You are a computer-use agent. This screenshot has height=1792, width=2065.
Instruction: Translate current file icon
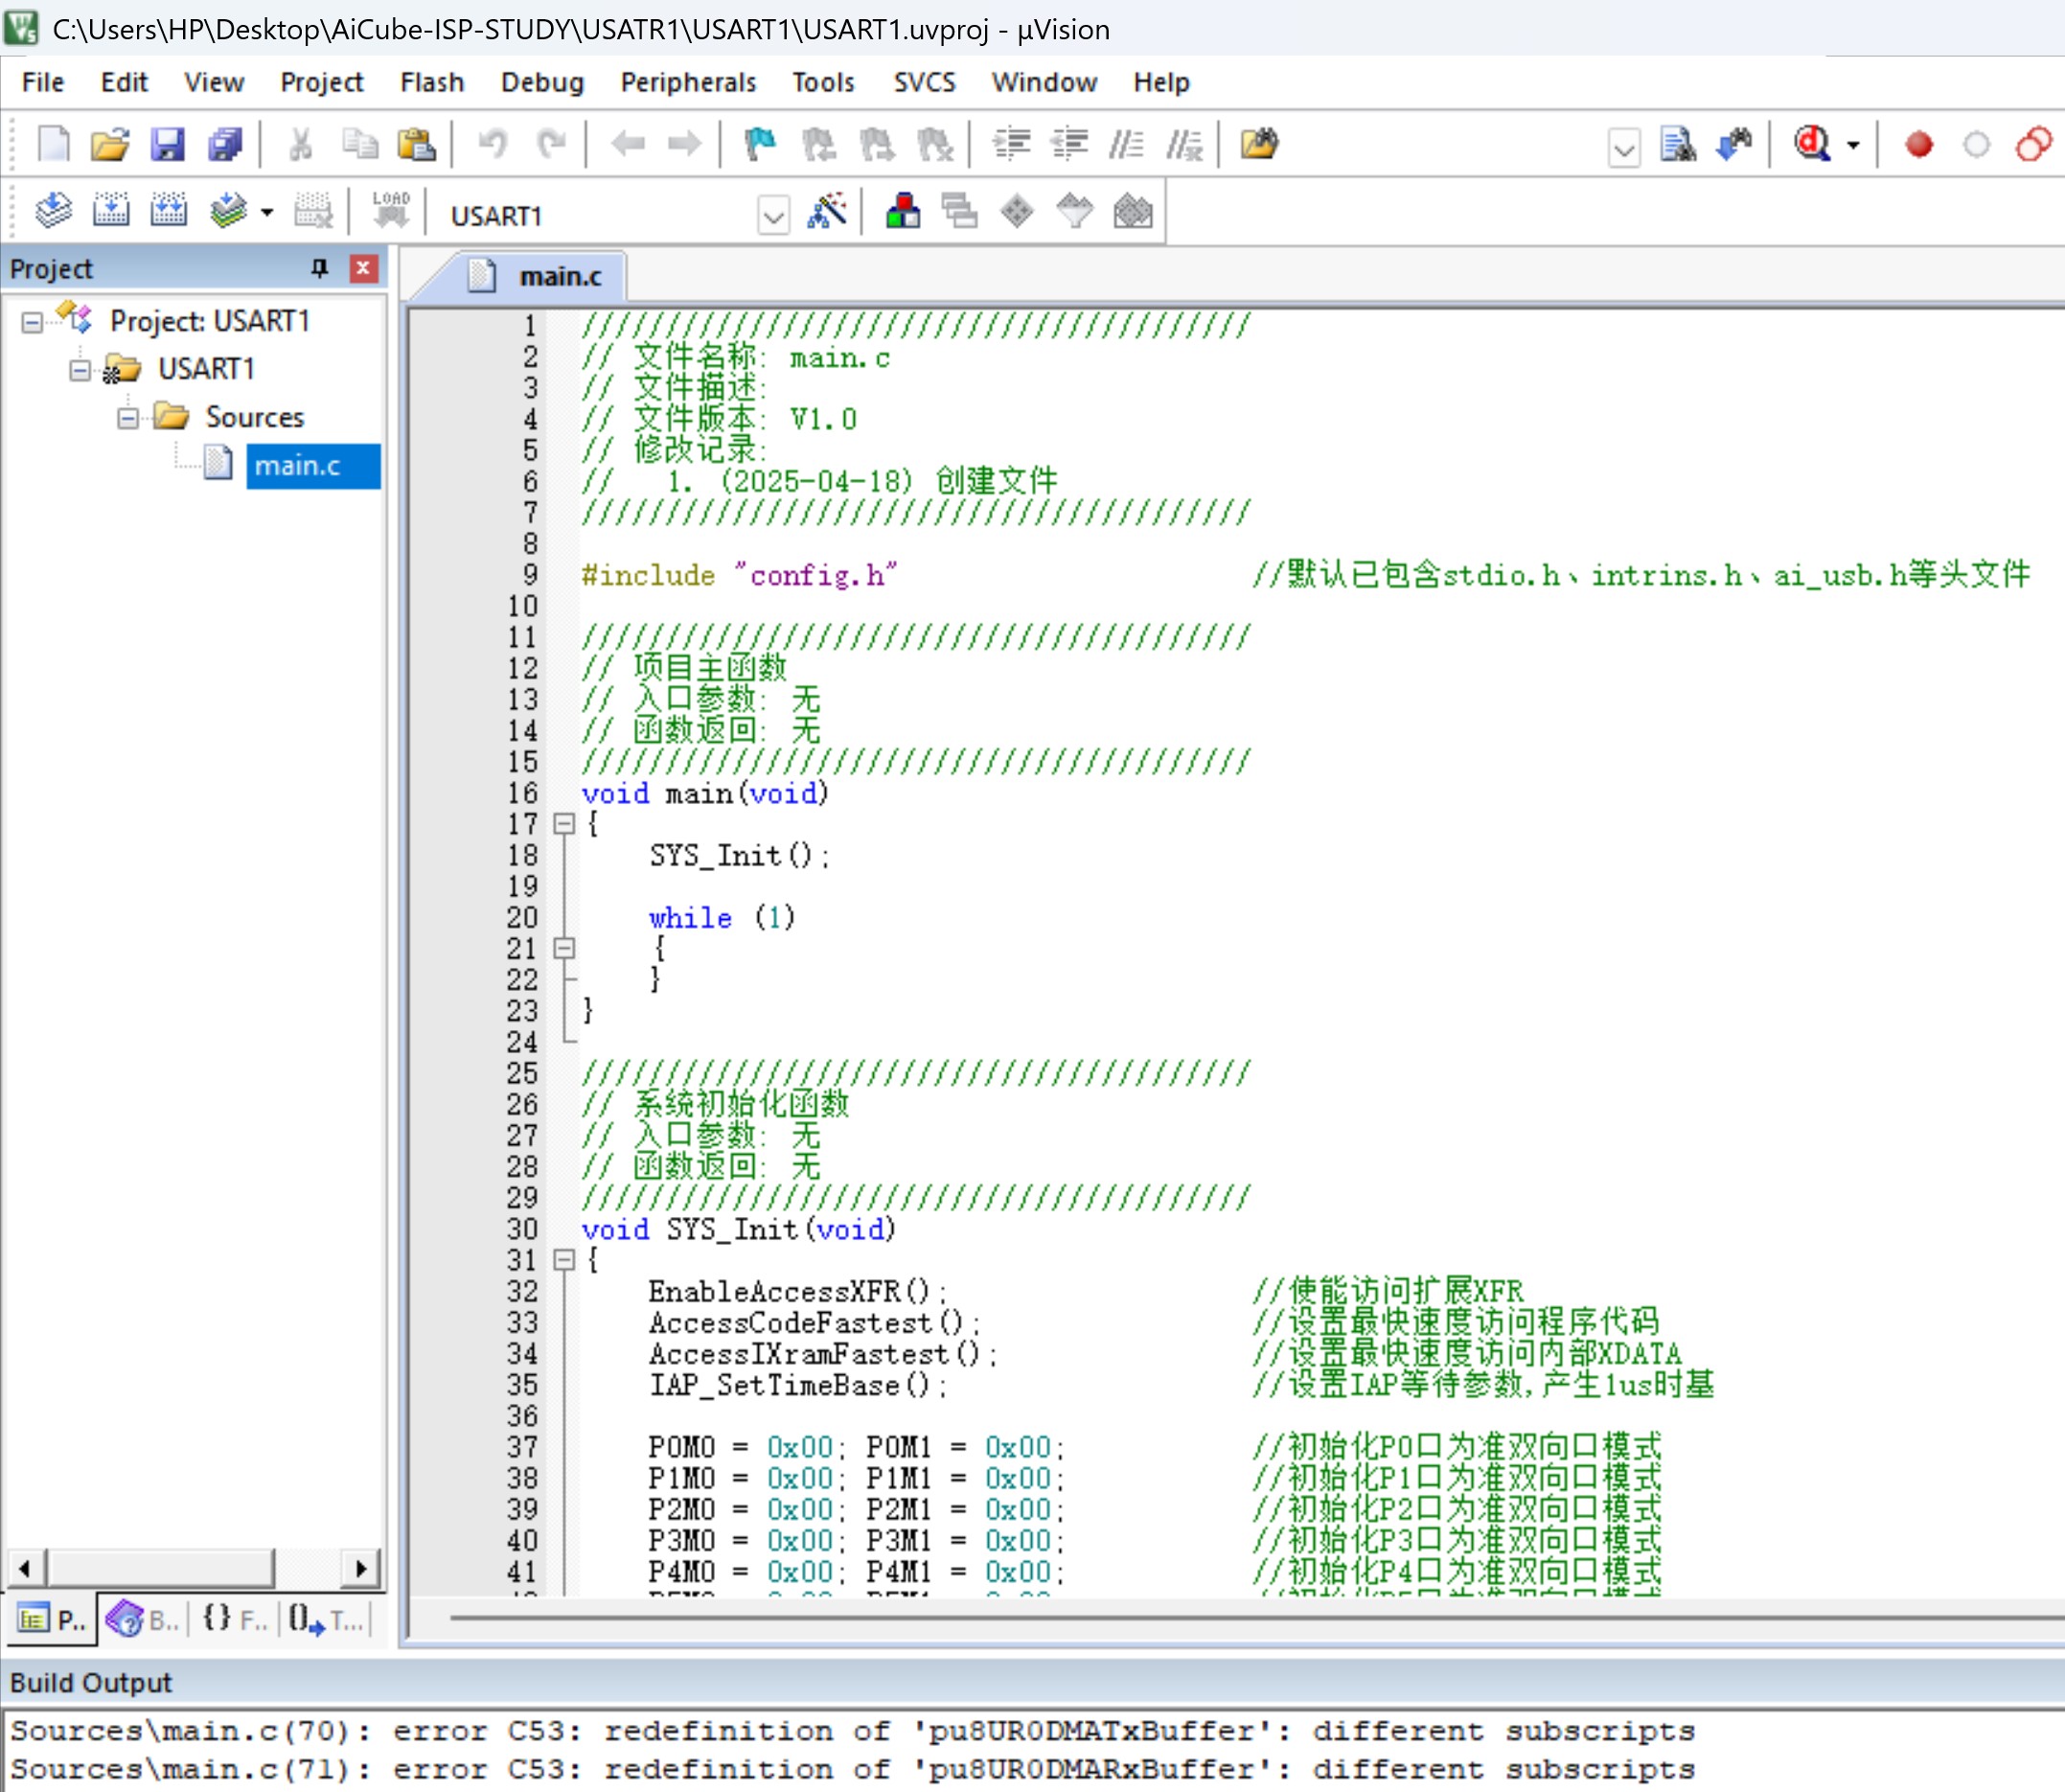tap(53, 211)
